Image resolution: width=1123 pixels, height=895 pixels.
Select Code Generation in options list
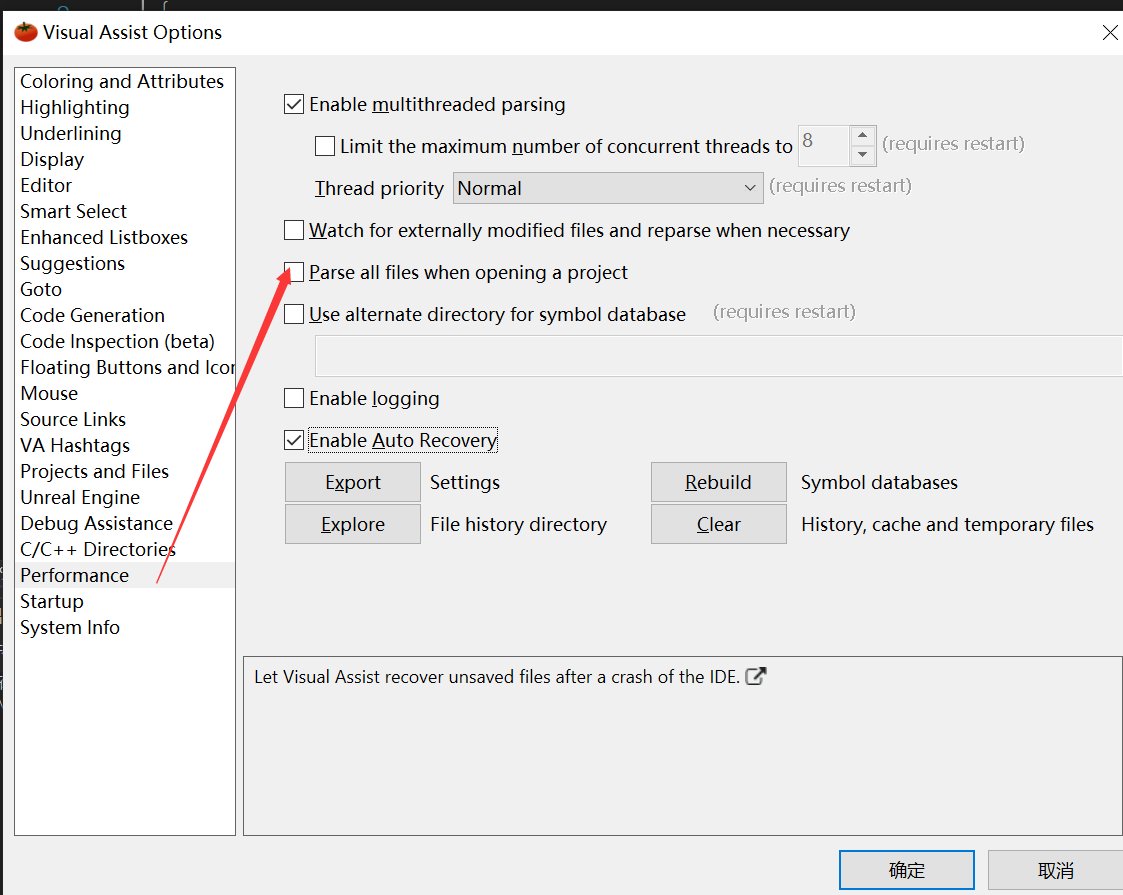click(92, 315)
